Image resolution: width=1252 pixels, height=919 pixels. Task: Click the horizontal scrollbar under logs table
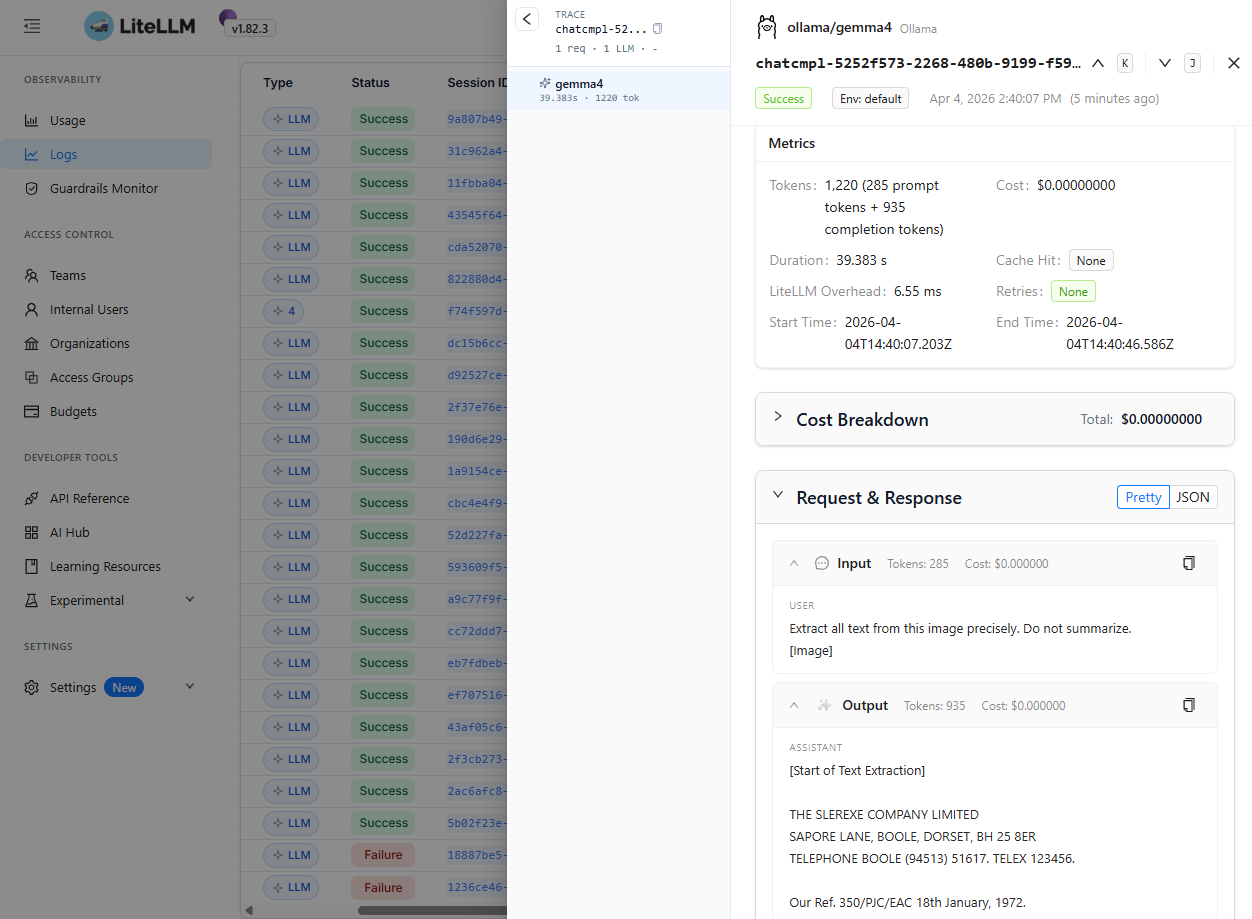(430, 910)
